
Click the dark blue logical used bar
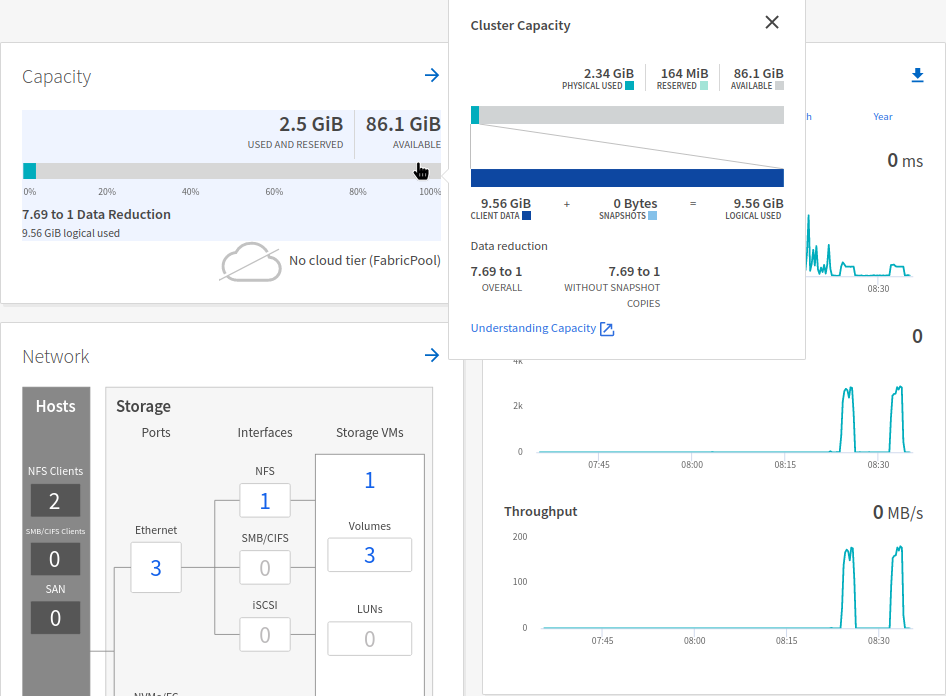point(627,178)
